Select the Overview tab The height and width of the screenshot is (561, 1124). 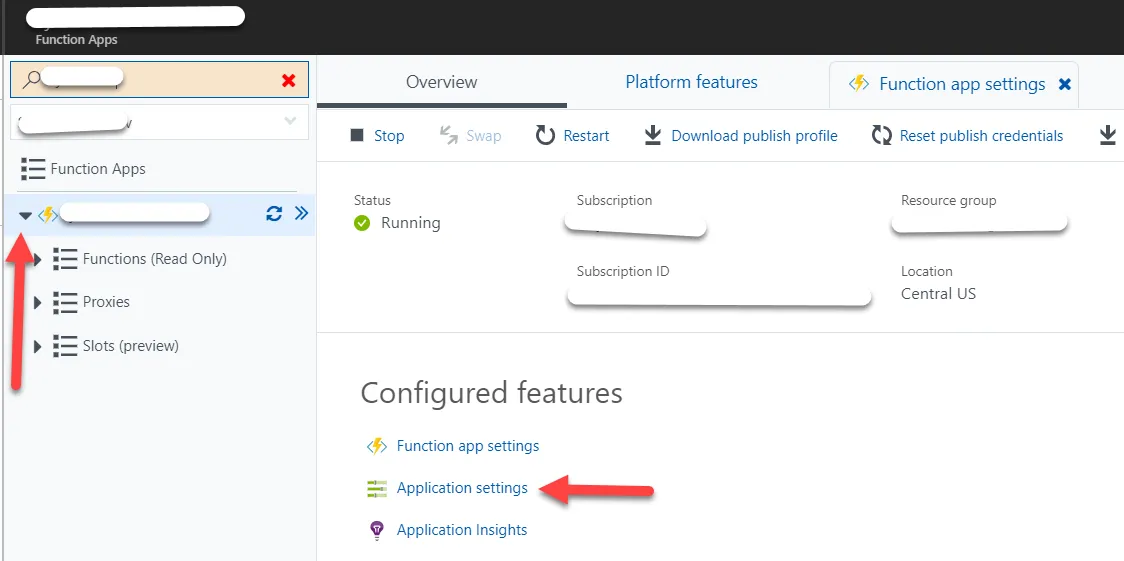tap(441, 82)
